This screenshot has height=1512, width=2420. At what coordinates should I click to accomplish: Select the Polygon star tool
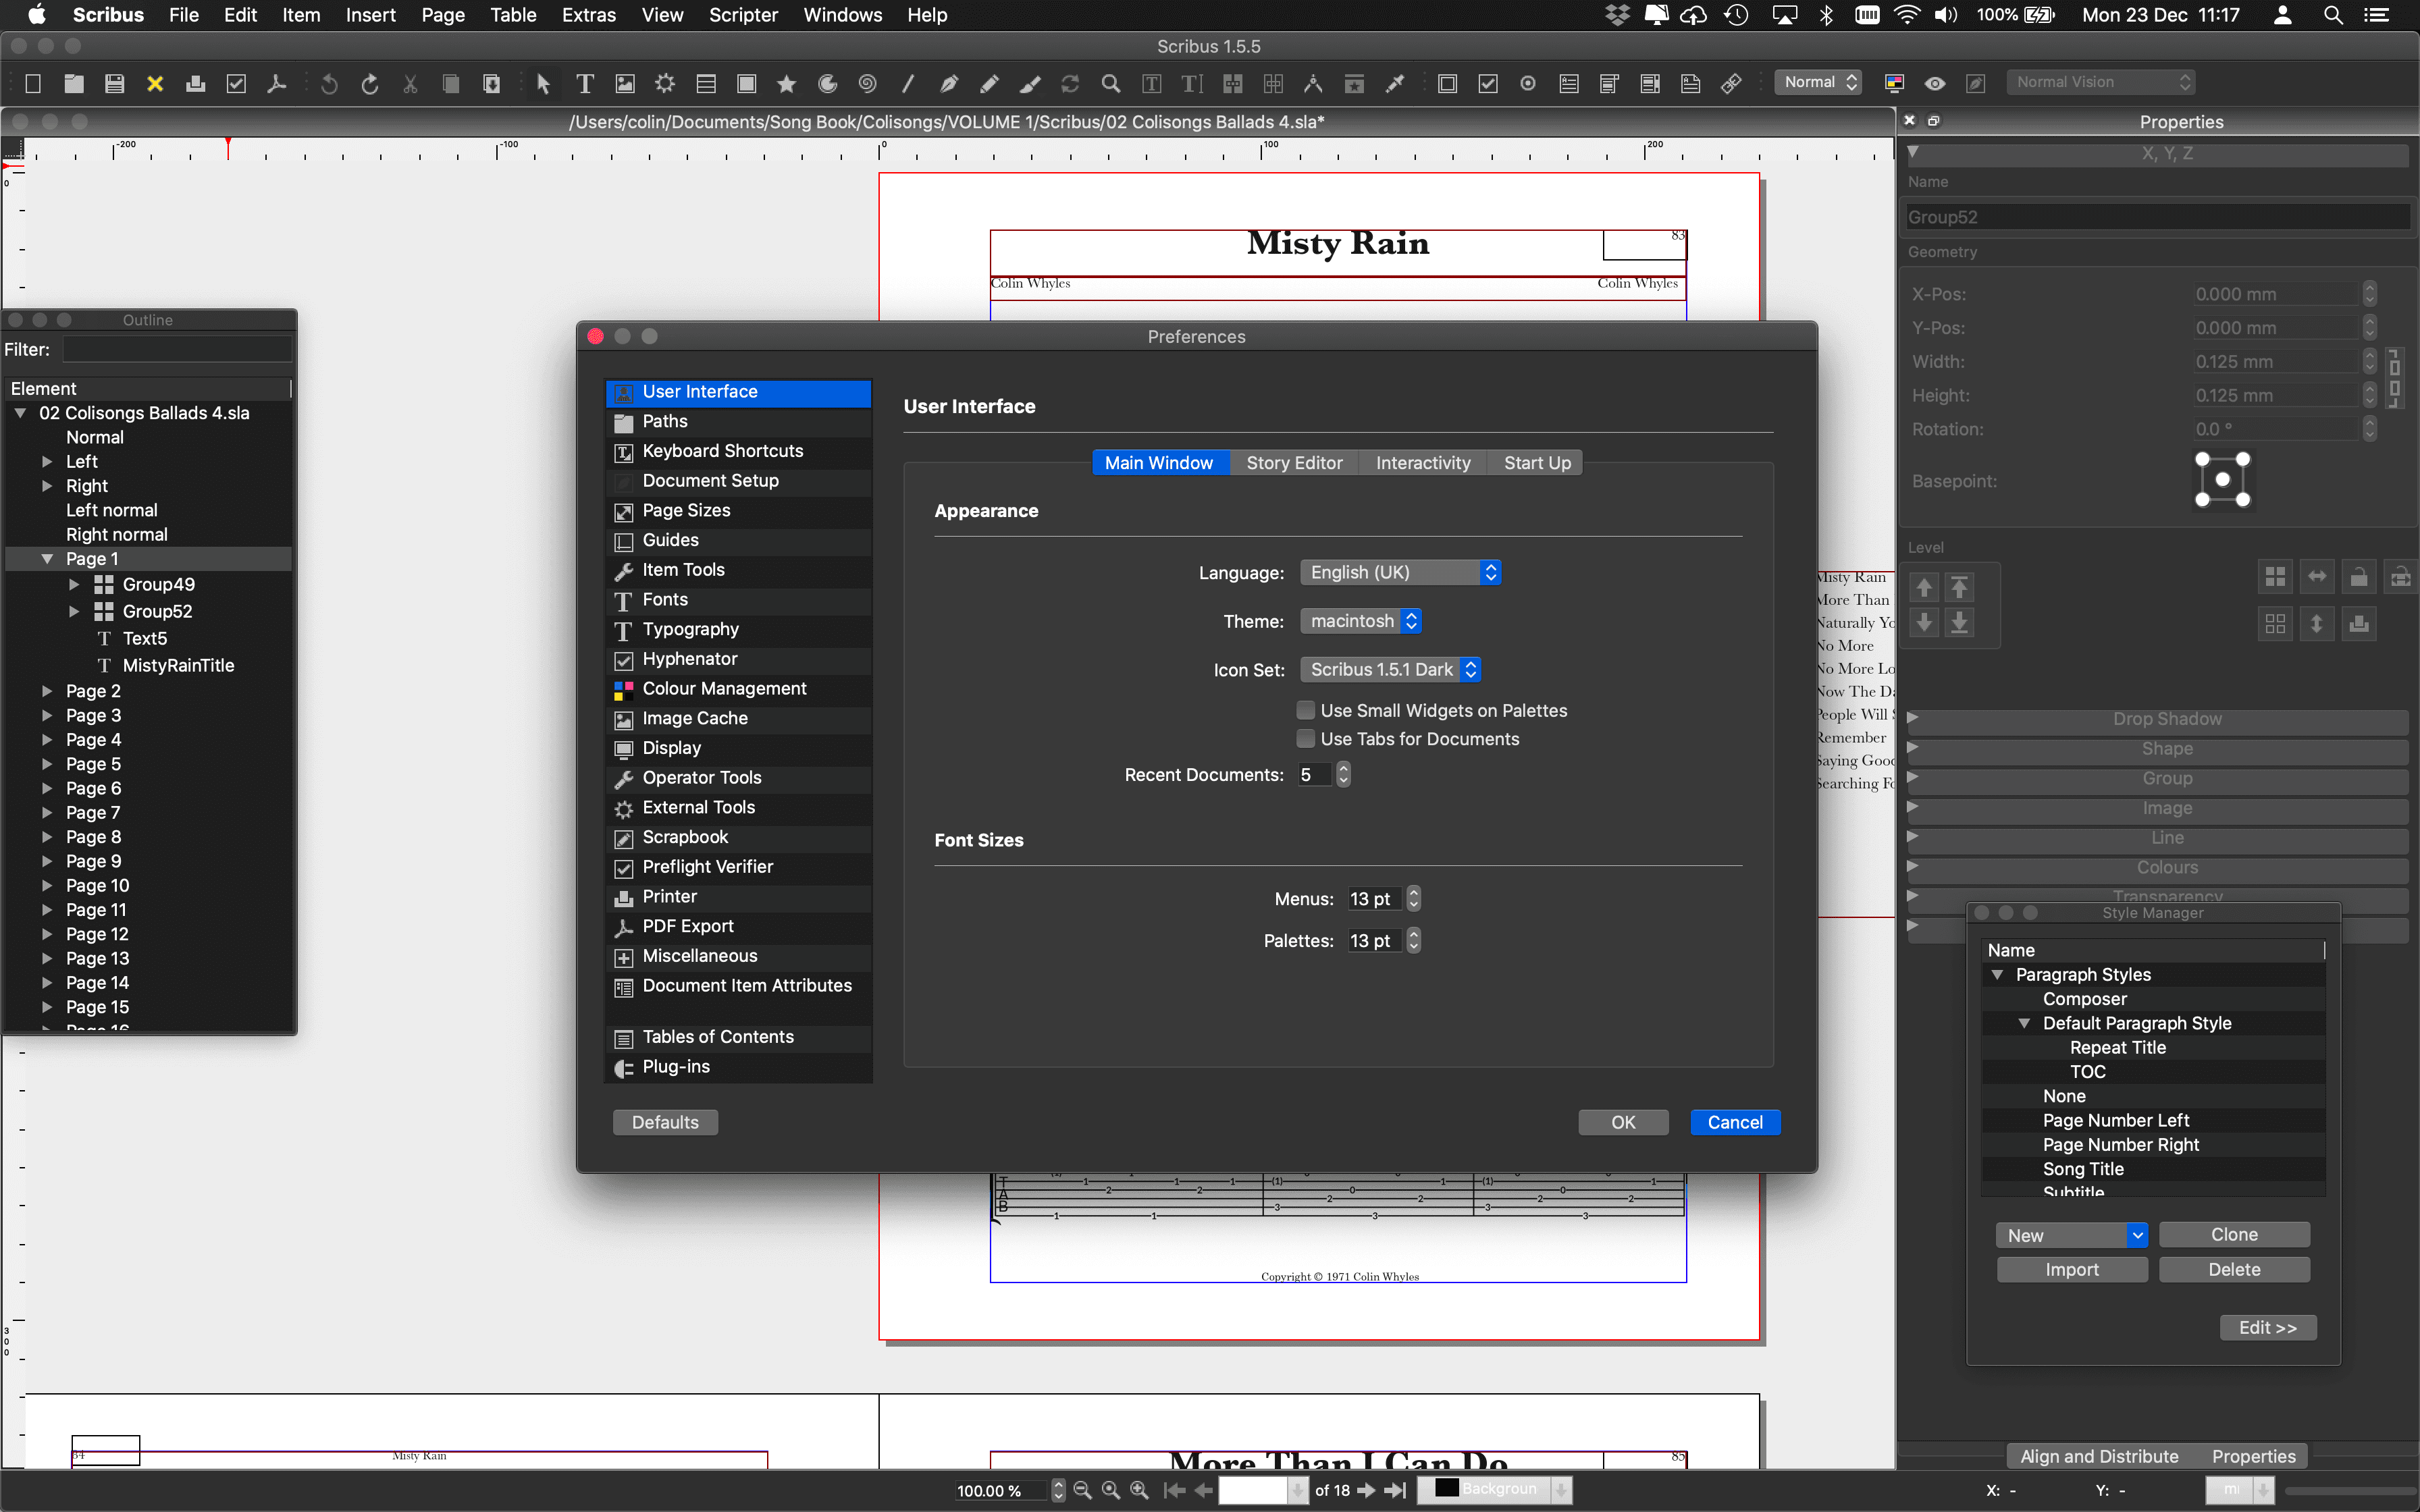point(787,84)
